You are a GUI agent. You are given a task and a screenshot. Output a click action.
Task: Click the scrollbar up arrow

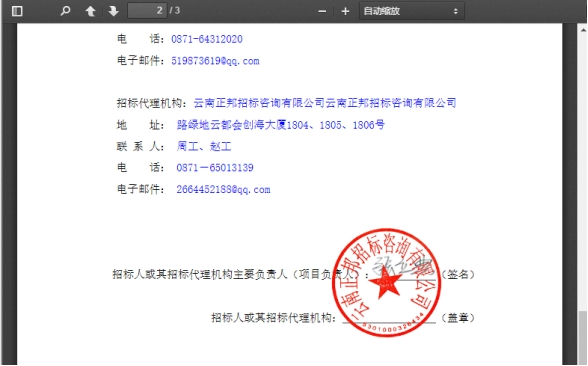click(x=583, y=29)
